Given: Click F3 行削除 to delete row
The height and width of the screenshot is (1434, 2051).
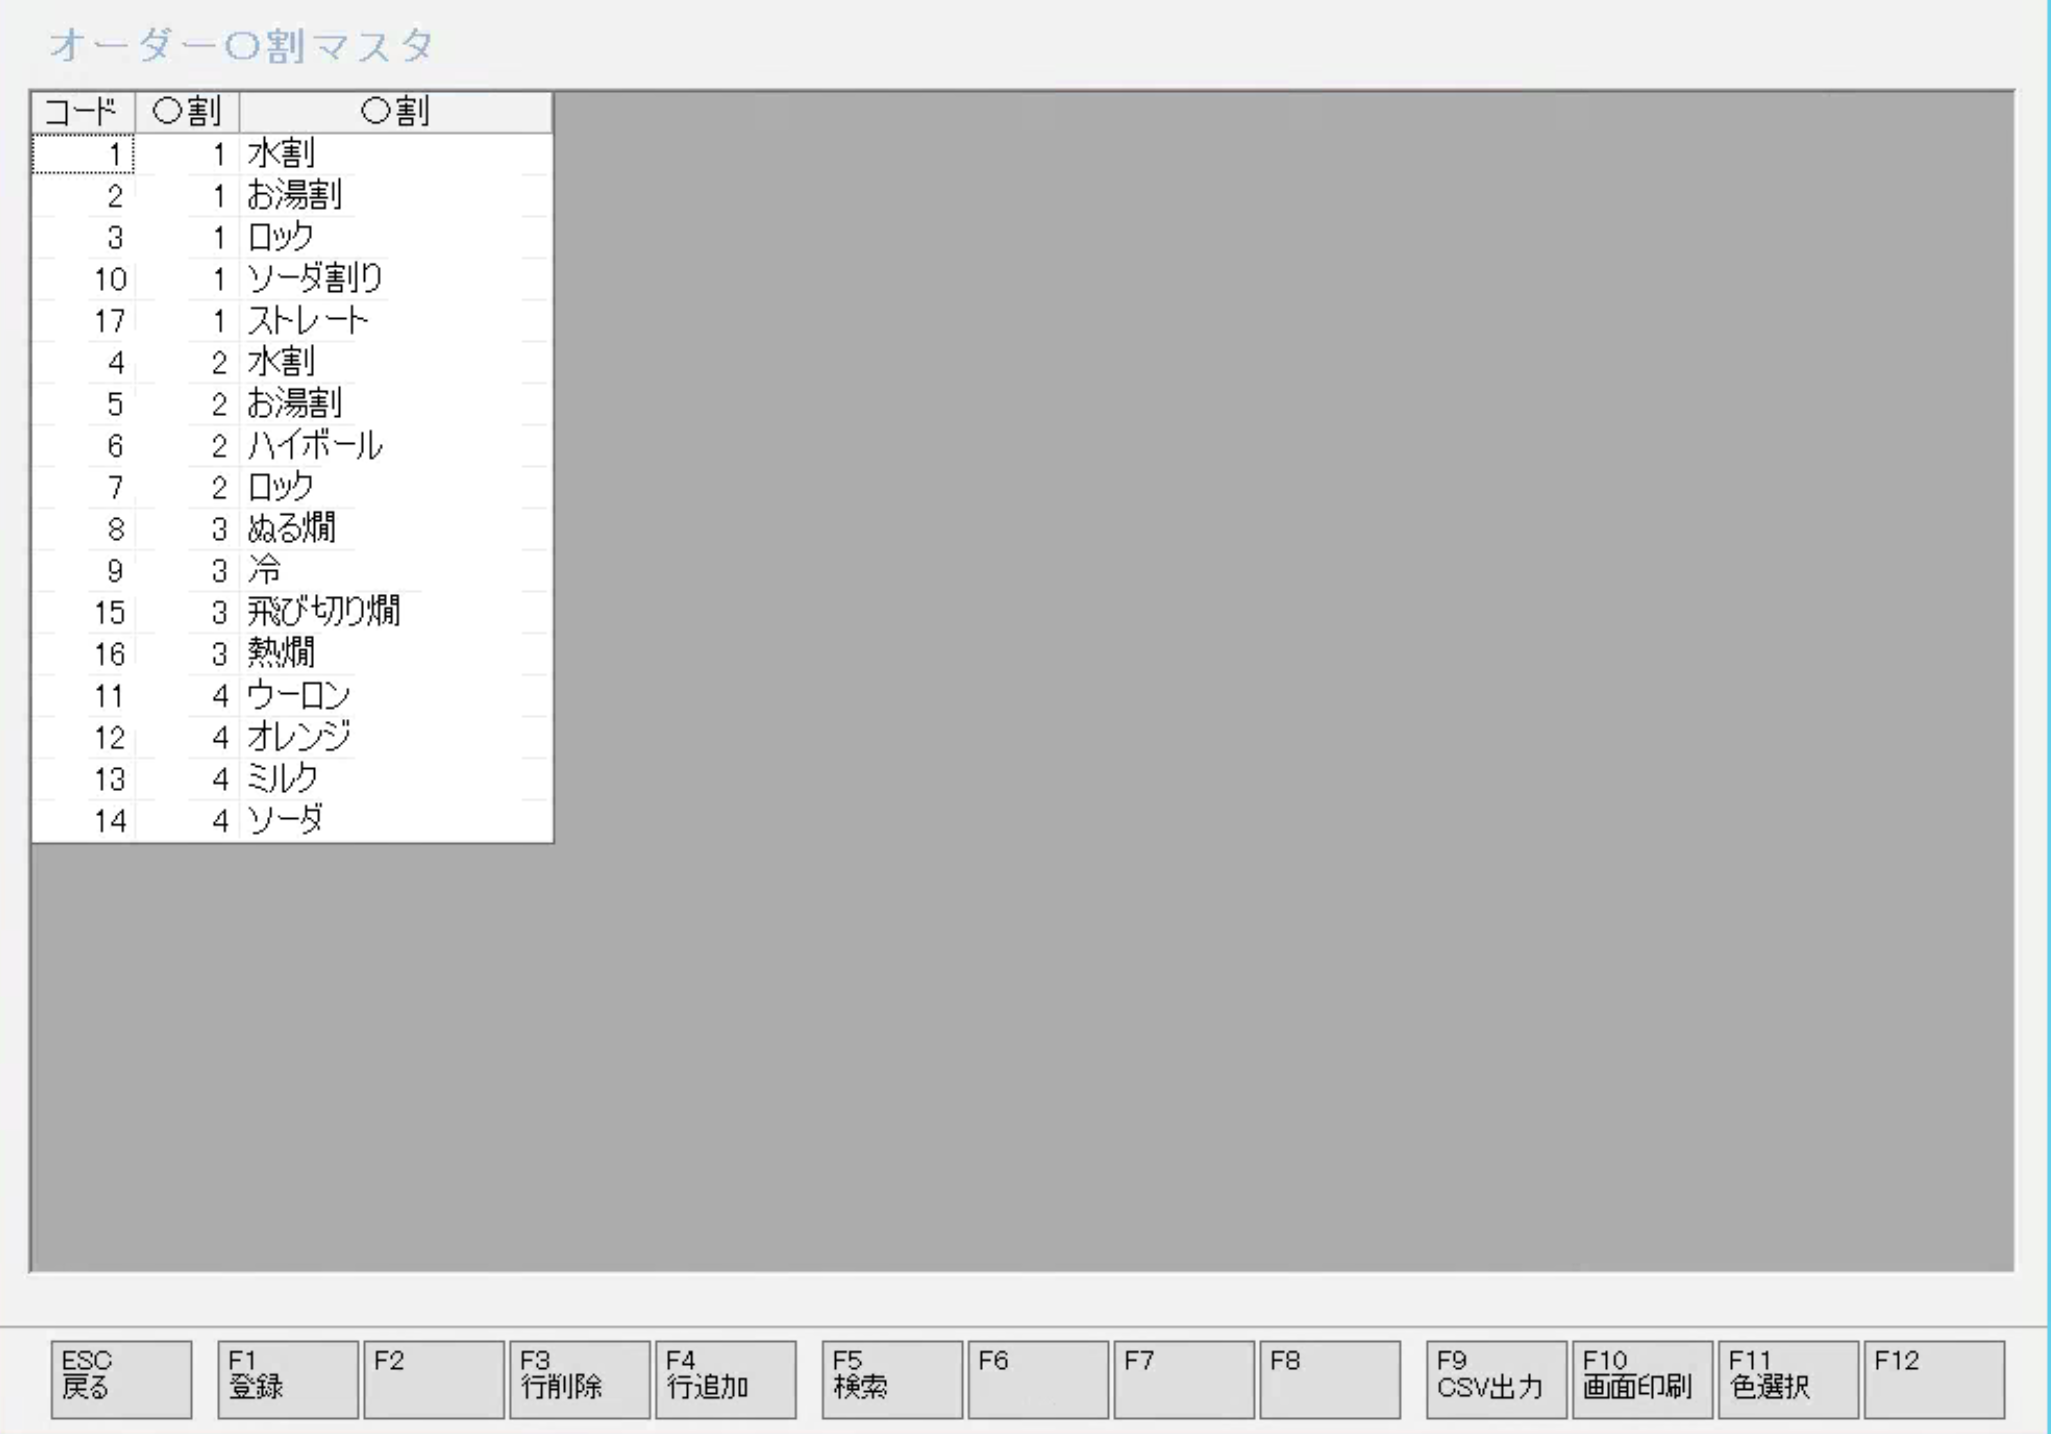Looking at the screenshot, I should coord(579,1378).
